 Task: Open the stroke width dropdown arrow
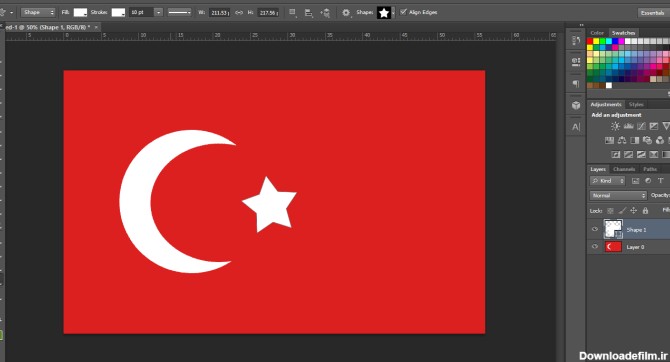pyautogui.click(x=159, y=12)
